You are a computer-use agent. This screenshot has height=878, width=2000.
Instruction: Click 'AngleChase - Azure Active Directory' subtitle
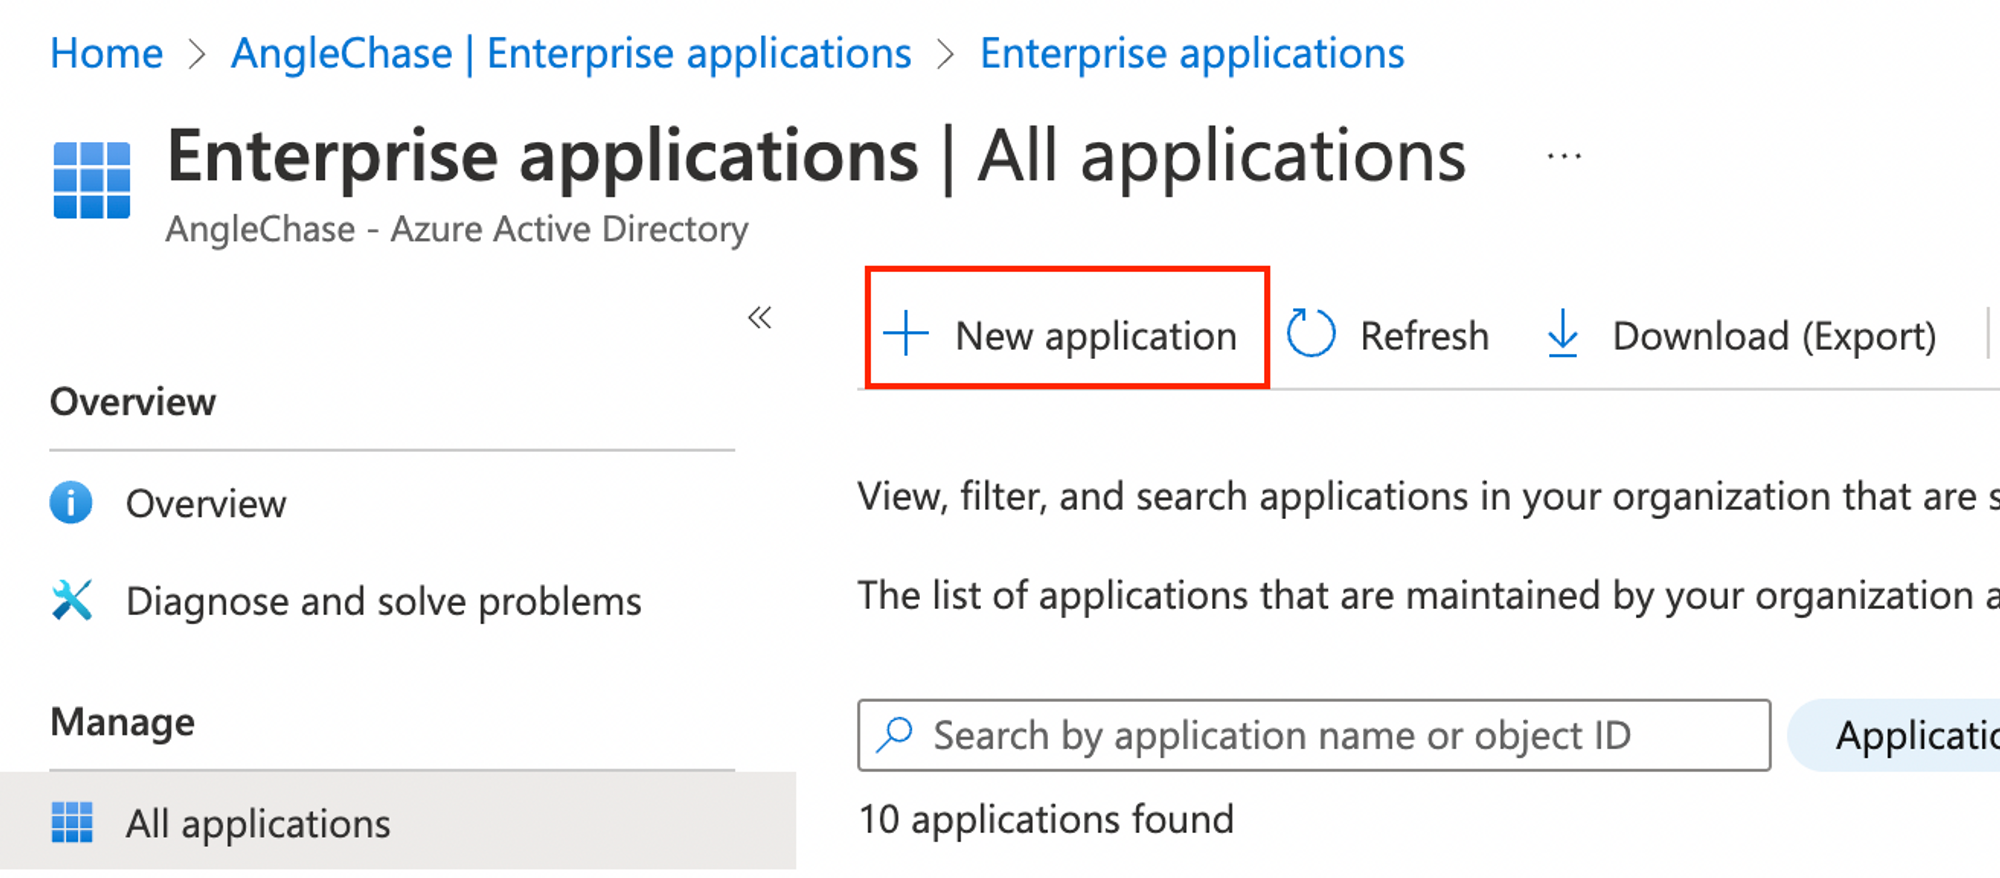(x=457, y=229)
